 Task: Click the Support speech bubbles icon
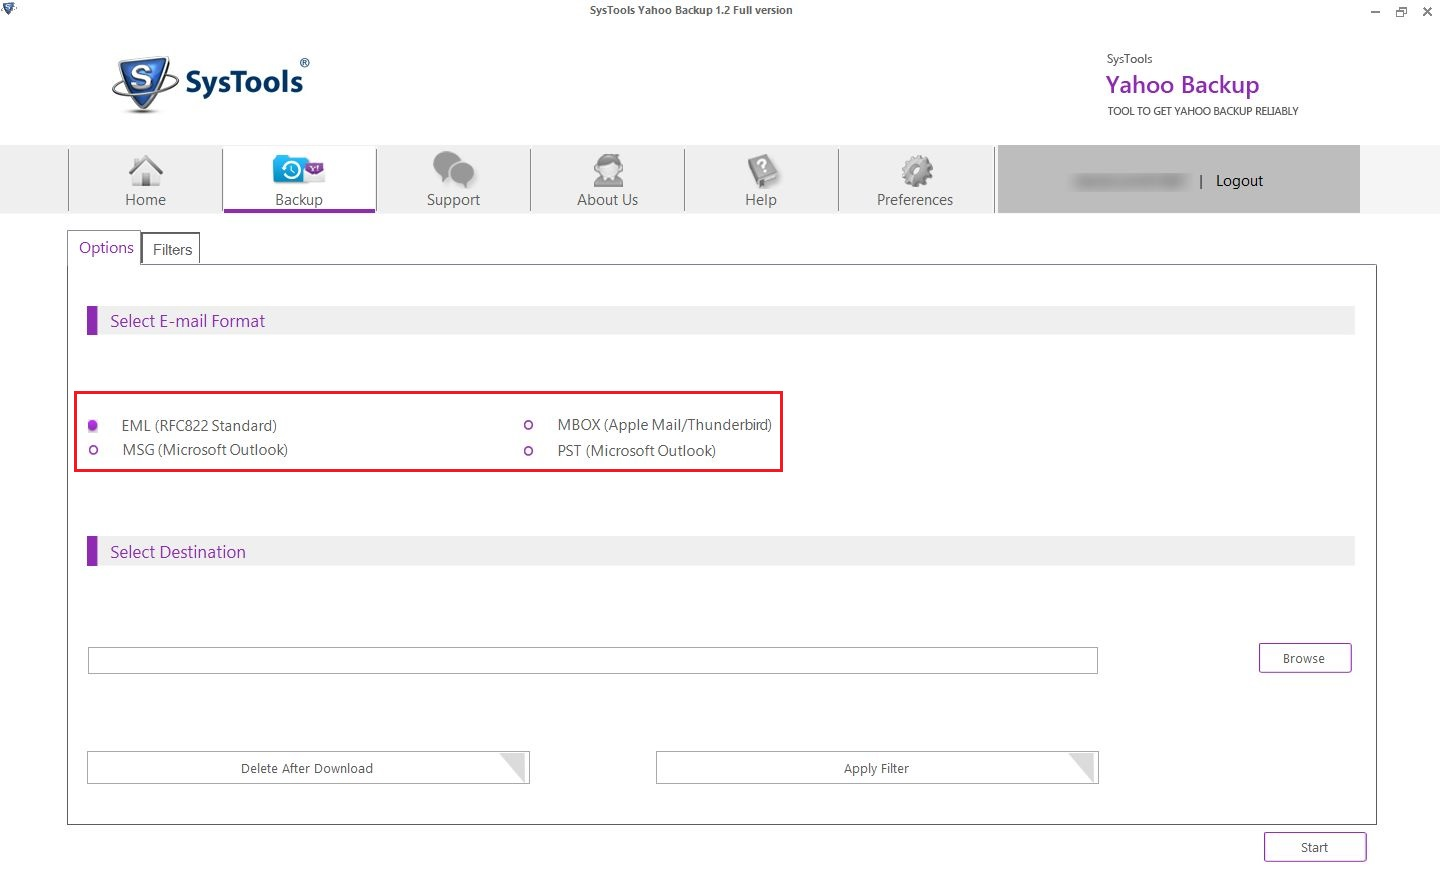[x=453, y=170]
